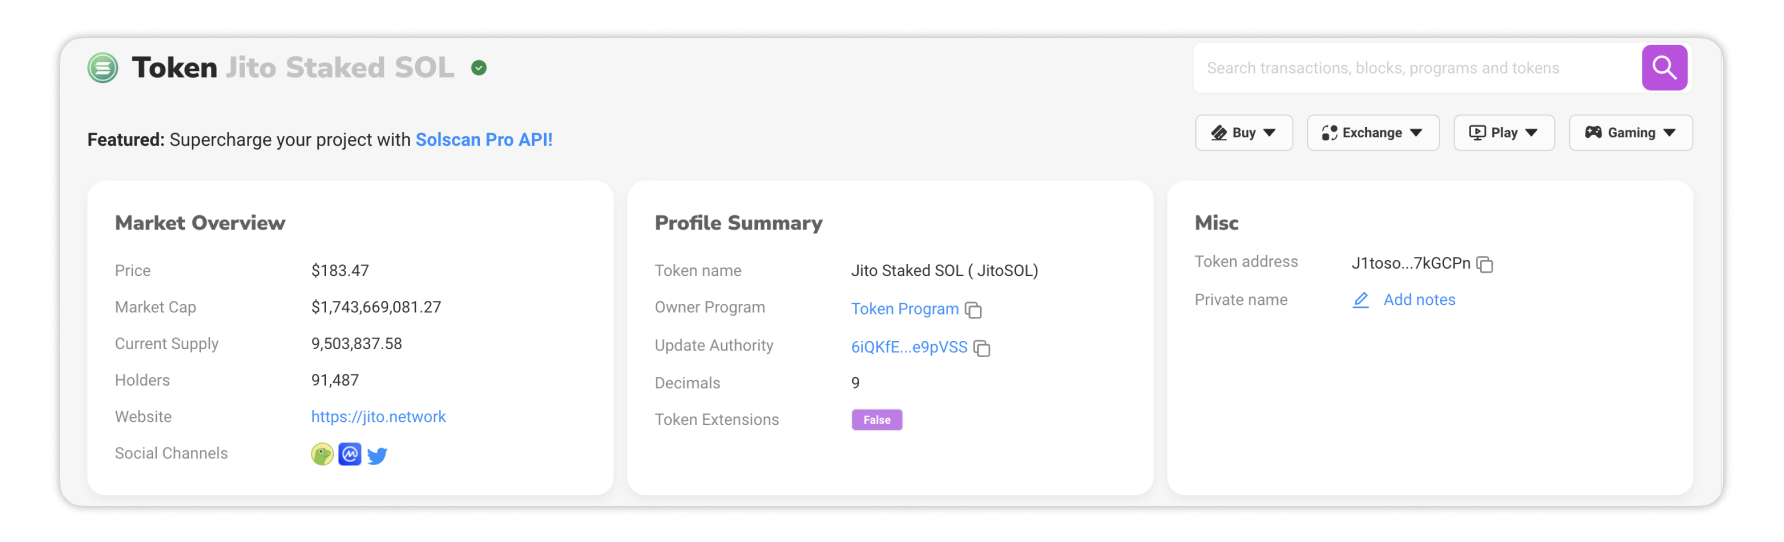Image resolution: width=1784 pixels, height=542 pixels.
Task: Open the CoinMarketCap social channel icon
Action: click(x=350, y=455)
